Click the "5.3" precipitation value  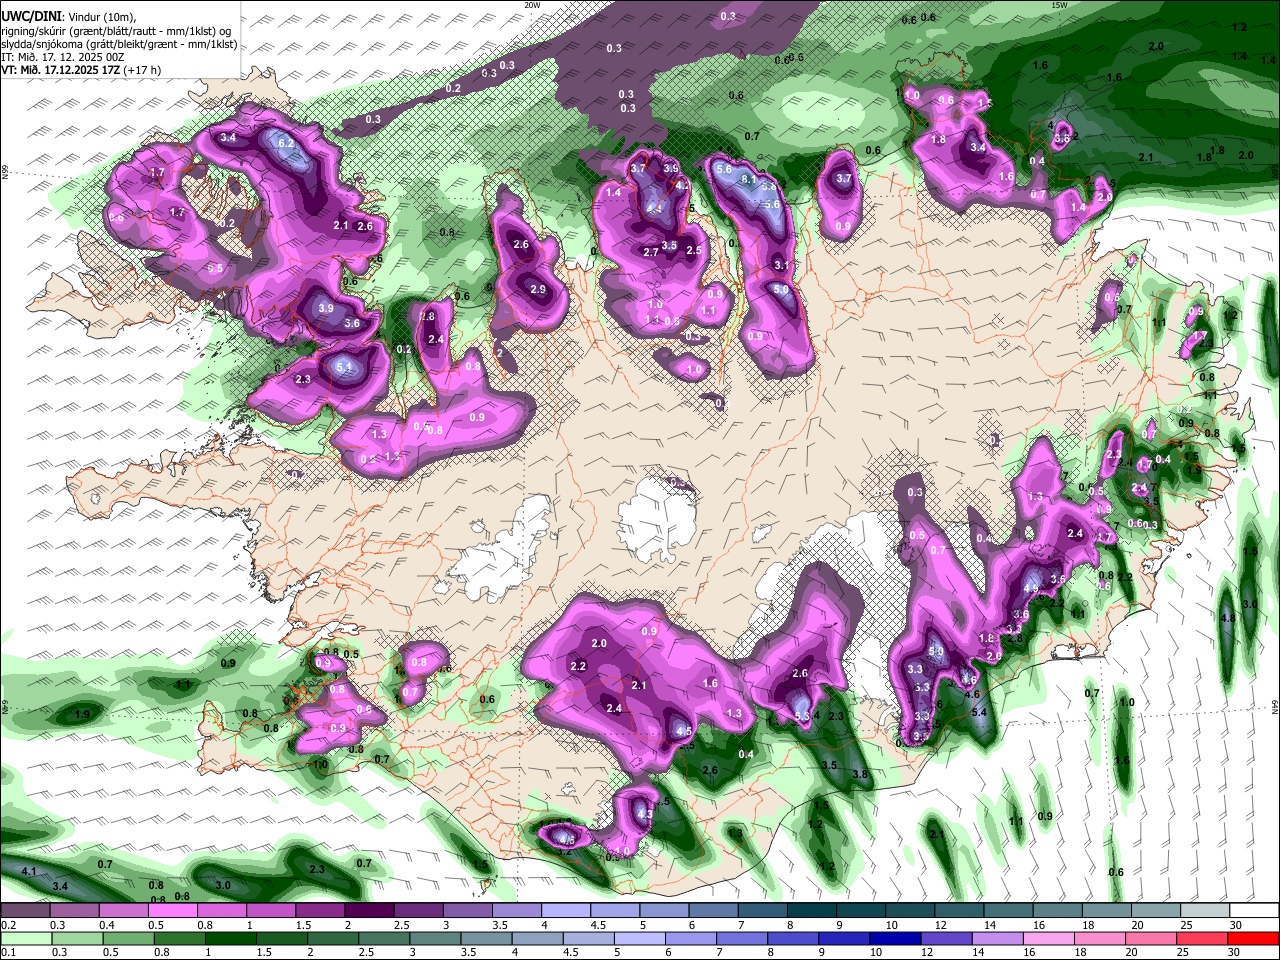802,716
